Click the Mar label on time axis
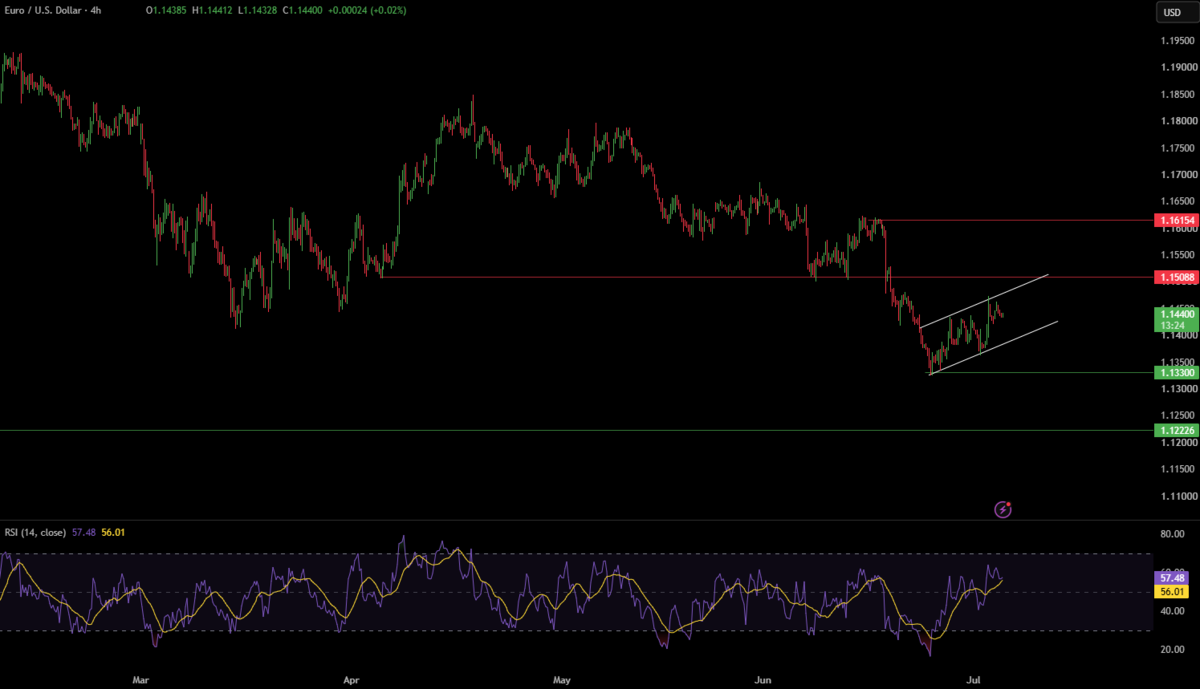The image size is (1200, 689). pos(140,679)
